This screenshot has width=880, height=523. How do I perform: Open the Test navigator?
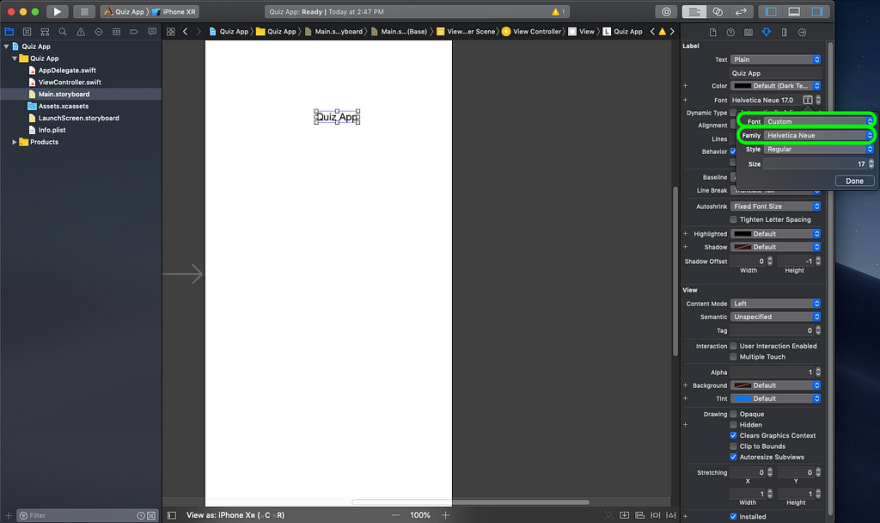(x=99, y=32)
